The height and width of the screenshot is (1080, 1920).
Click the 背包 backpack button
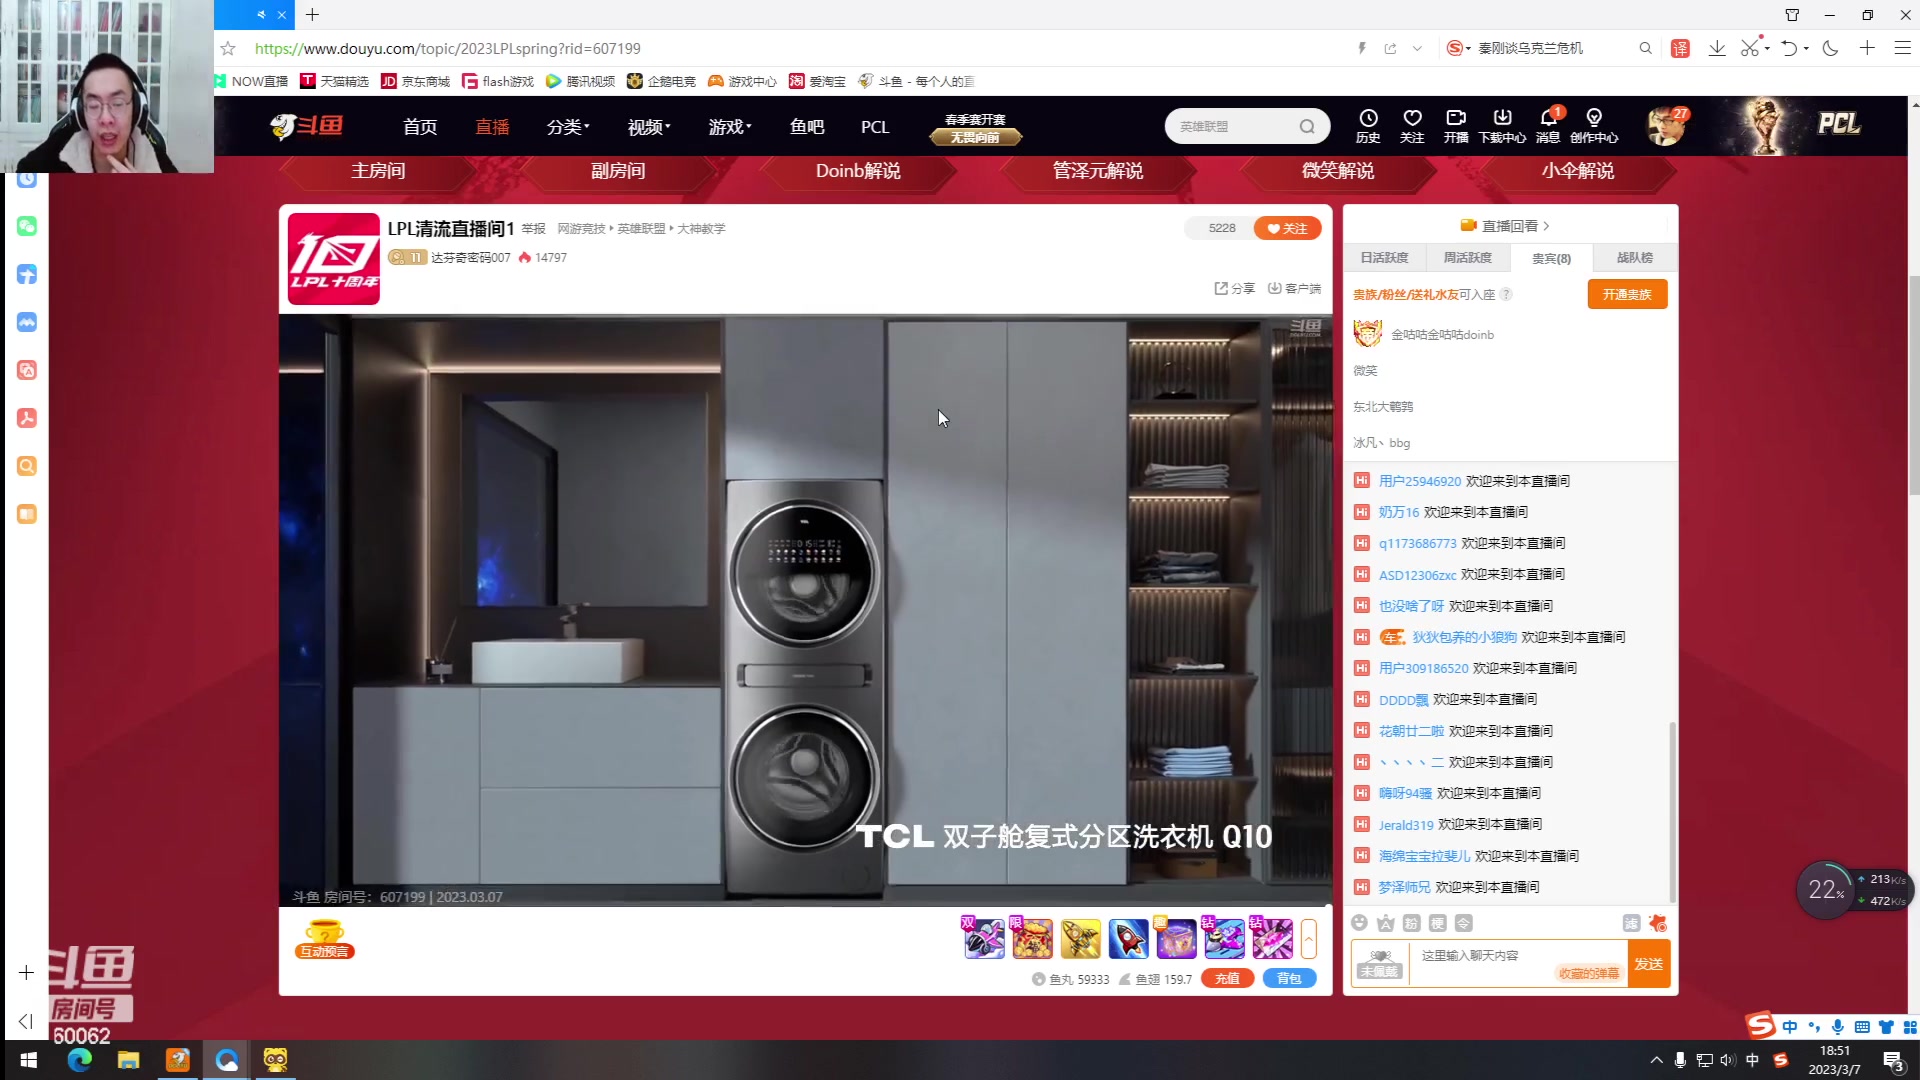[x=1289, y=979]
